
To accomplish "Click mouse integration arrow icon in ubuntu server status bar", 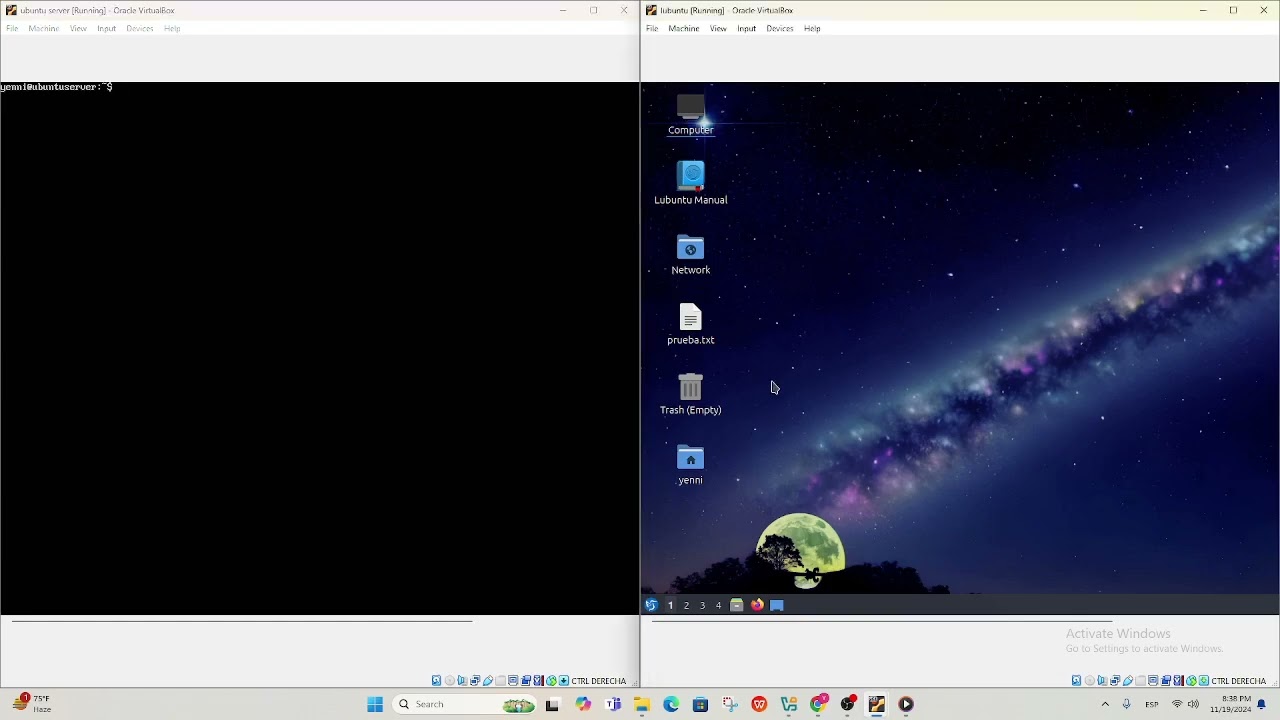I will tap(564, 681).
